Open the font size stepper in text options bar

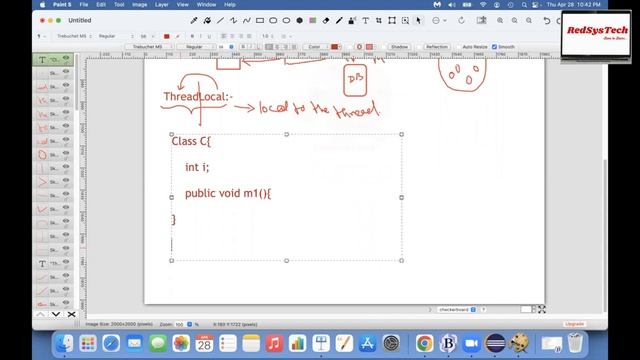[x=231, y=47]
